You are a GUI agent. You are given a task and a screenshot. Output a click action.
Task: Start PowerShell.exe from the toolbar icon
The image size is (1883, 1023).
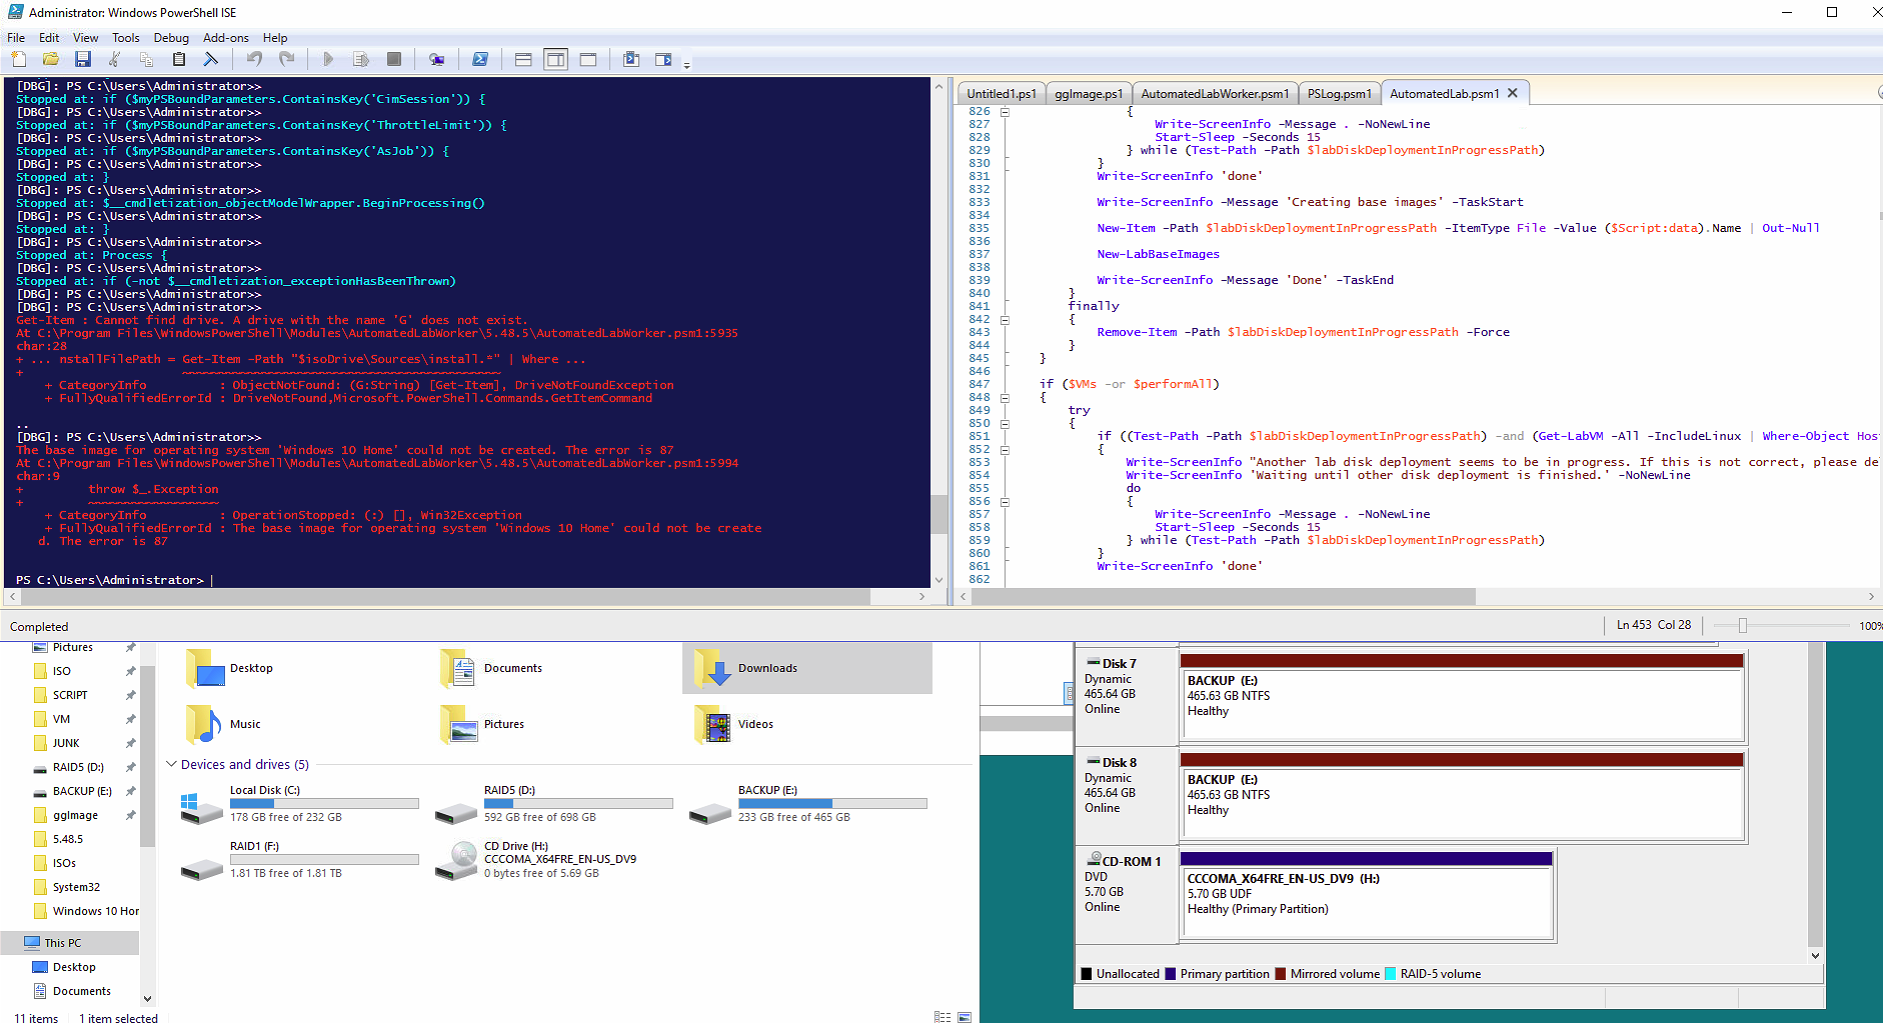(480, 59)
